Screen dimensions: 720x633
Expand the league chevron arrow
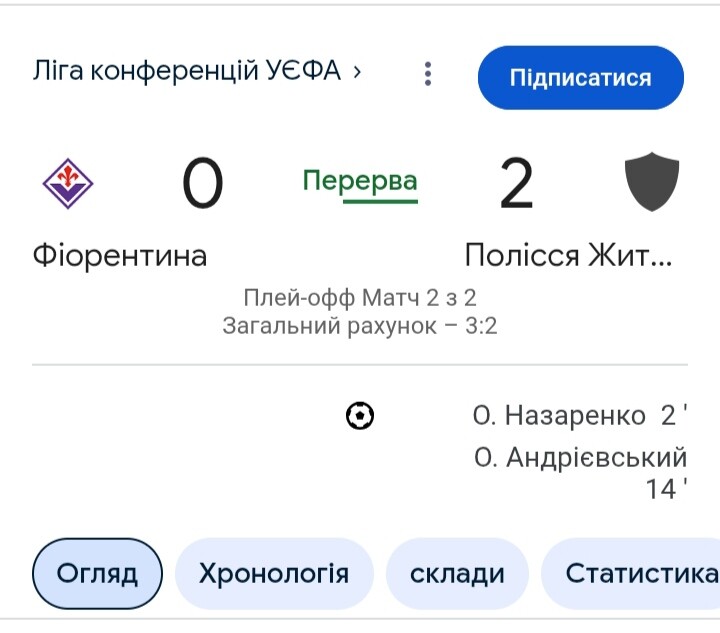click(357, 72)
